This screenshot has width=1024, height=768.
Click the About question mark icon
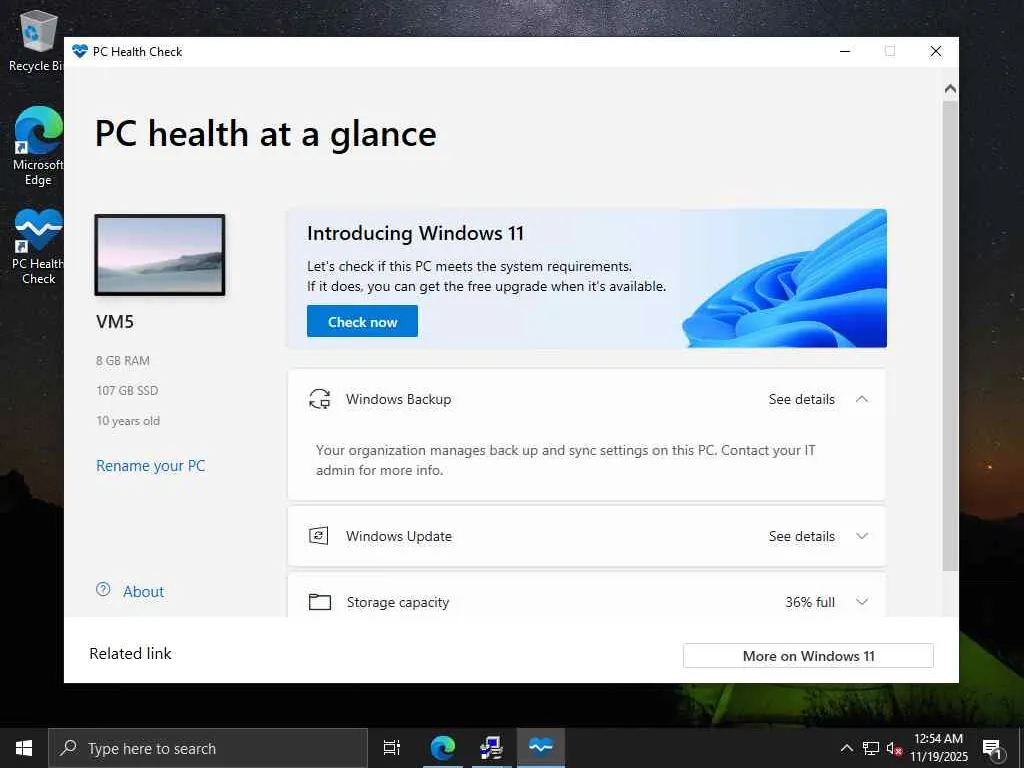pos(103,589)
